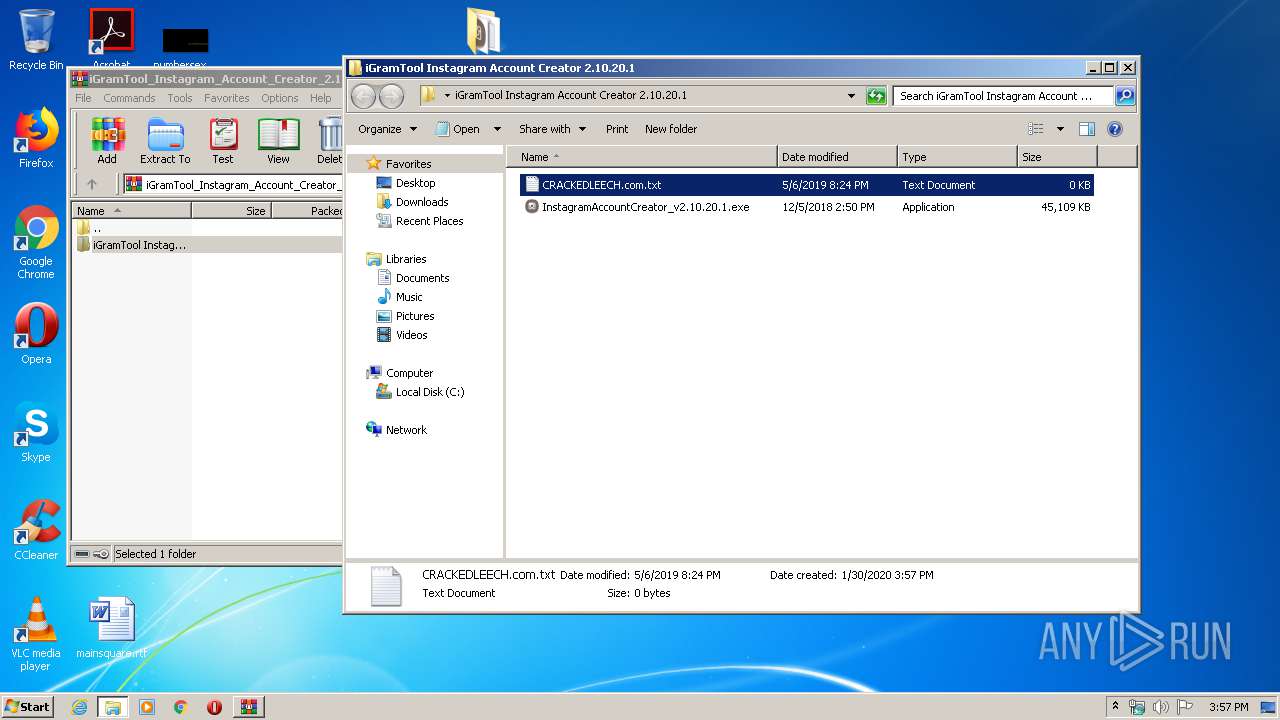Click the WinRAR Extract To icon

point(165,141)
